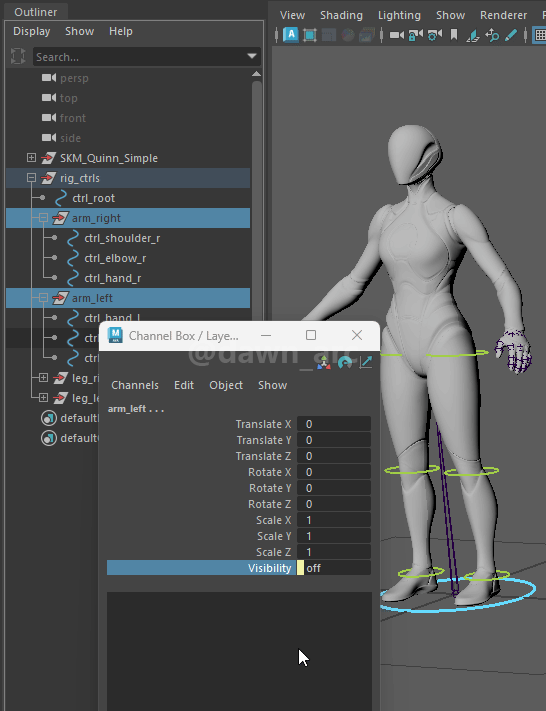Viewport: 546px width, 711px height.
Task: Select arm_left in Outliner
Action: pos(128,298)
